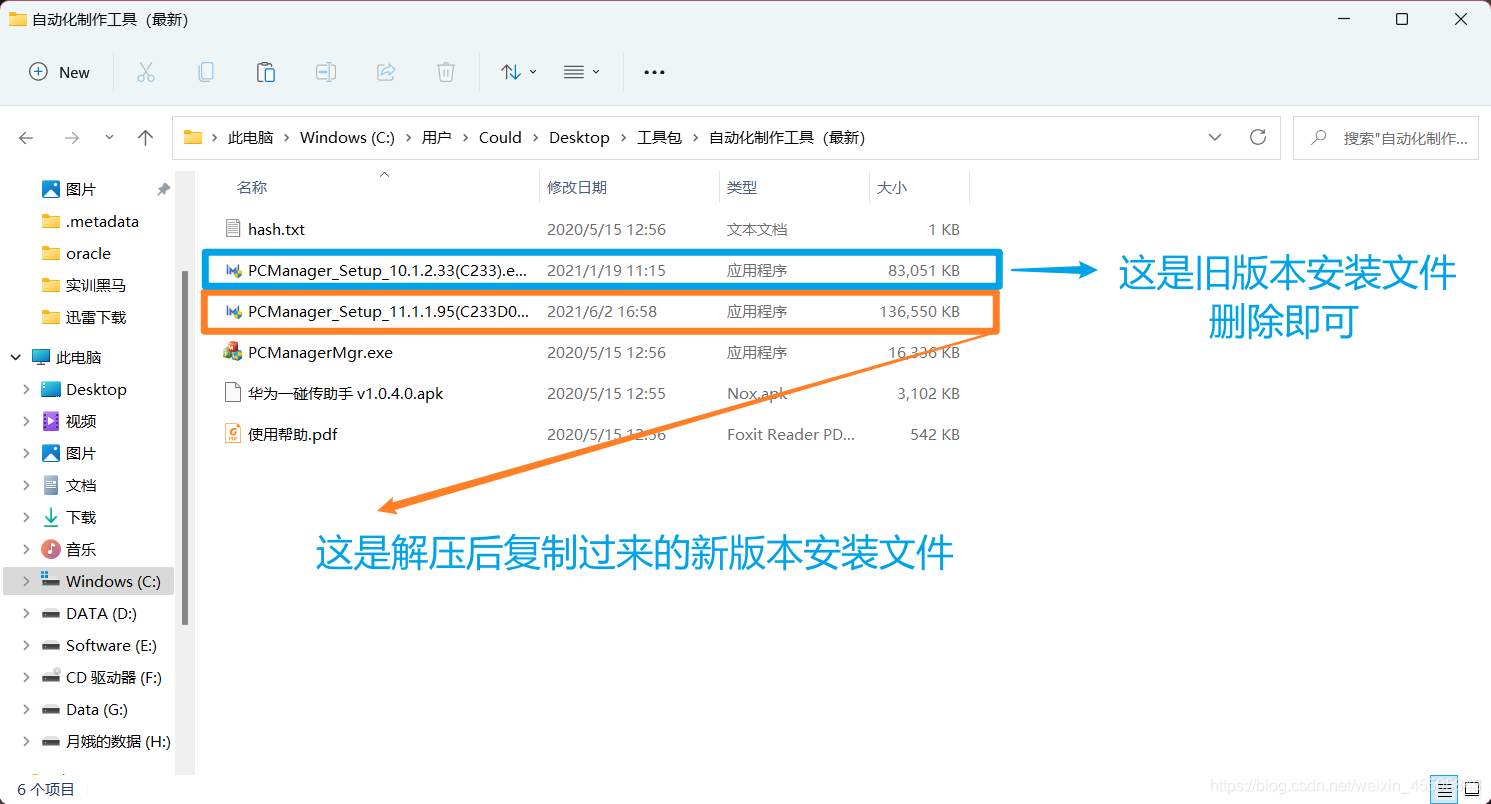Expand the 下载 tree node
Screen dimensions: 1491x804
pos(26,517)
